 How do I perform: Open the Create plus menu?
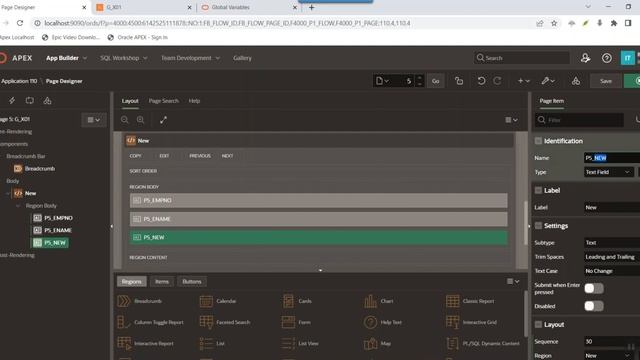(x=524, y=81)
